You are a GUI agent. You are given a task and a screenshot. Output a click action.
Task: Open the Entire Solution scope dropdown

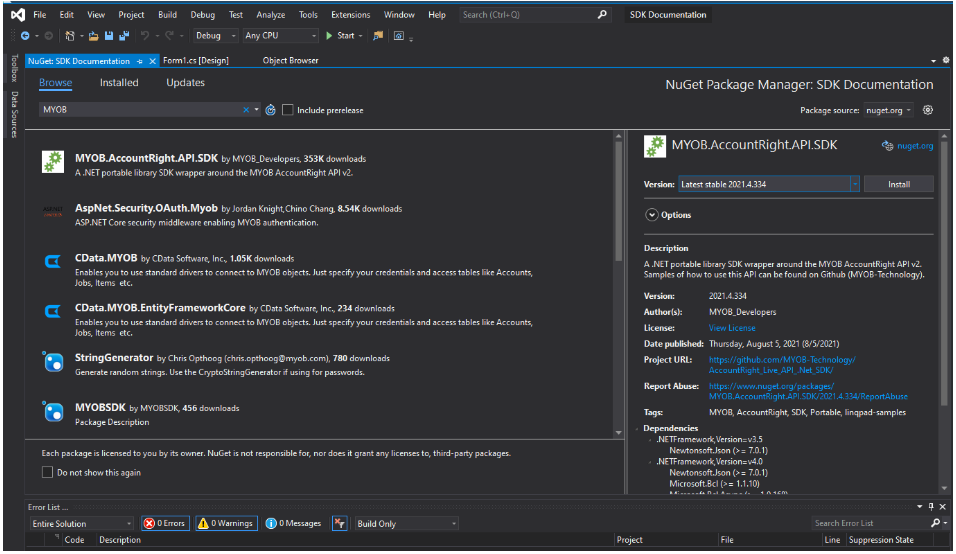point(82,524)
